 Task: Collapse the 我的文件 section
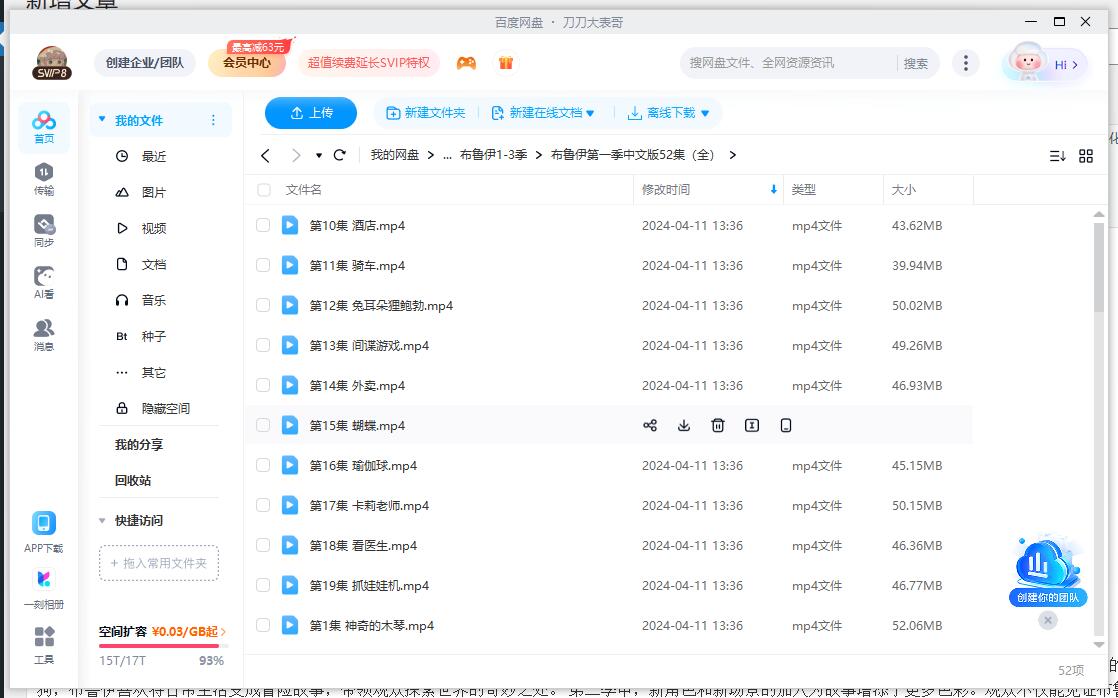(x=100, y=118)
